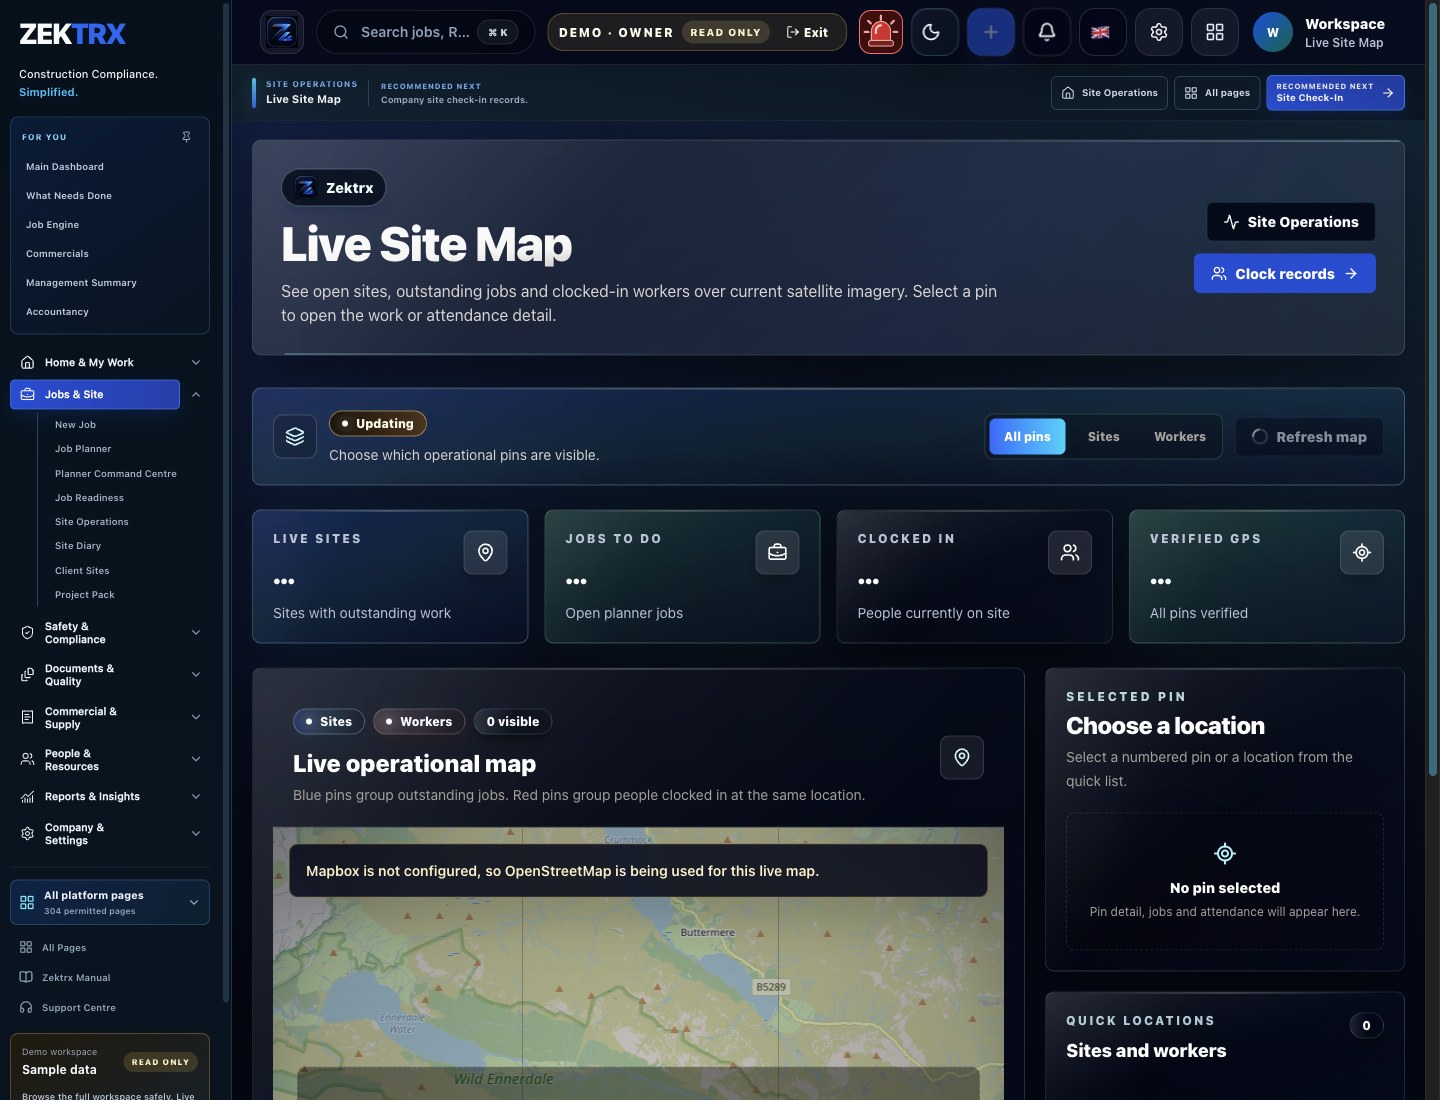Viewport: 1440px width, 1100px height.
Task: Open recommended next Site Check-In button
Action: coord(1335,92)
